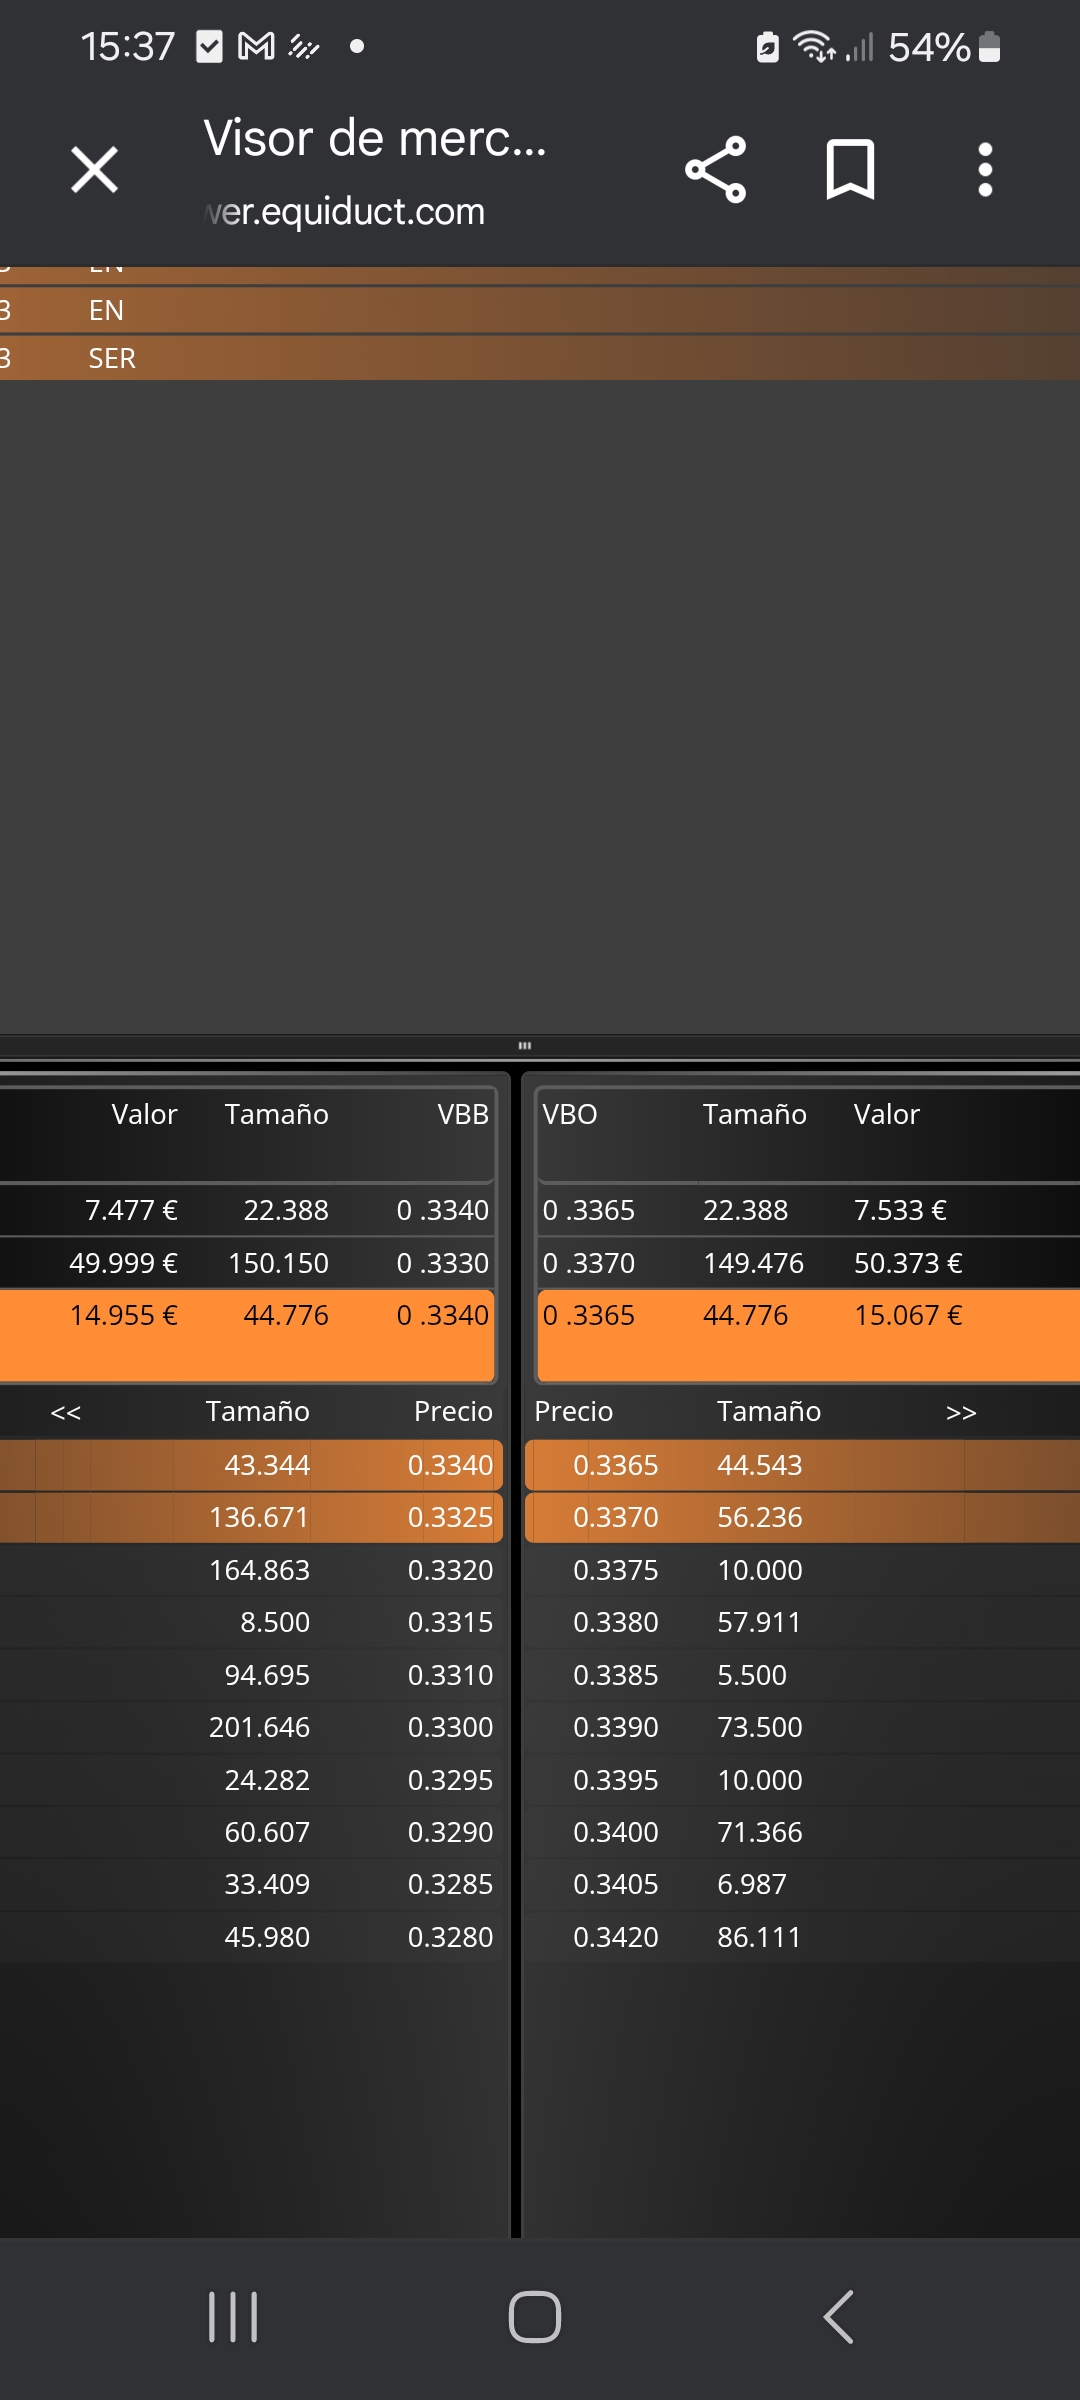Open the three-dot overflow menu
The height and width of the screenshot is (2400, 1080).
coord(985,170)
